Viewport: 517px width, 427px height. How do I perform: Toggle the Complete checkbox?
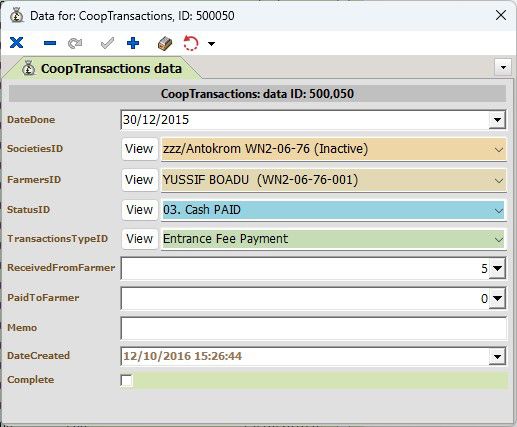(127, 380)
